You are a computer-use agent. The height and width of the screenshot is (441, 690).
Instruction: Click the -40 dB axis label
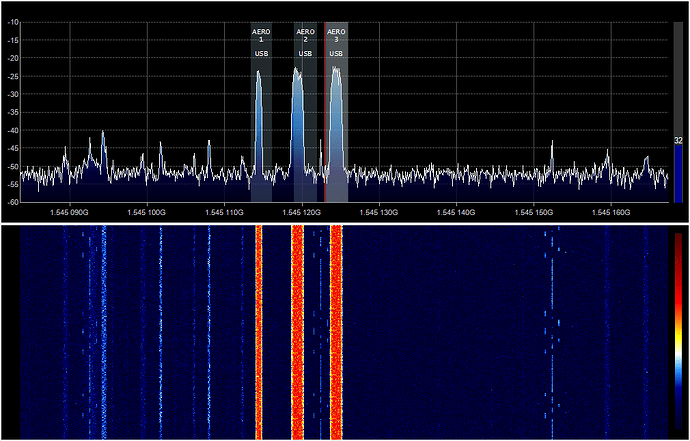(x=12, y=130)
